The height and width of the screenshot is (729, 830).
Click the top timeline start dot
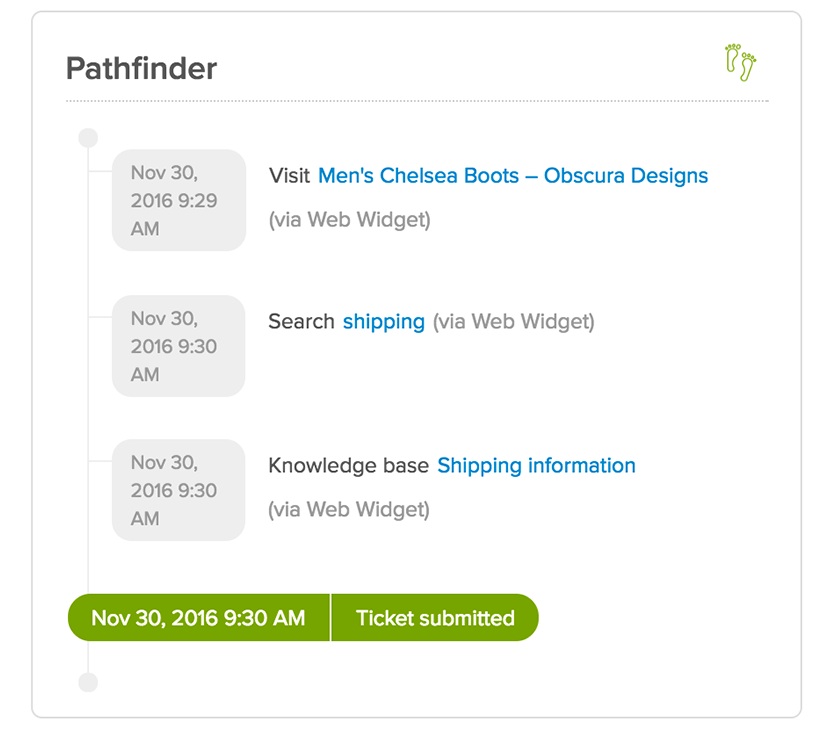(88, 138)
